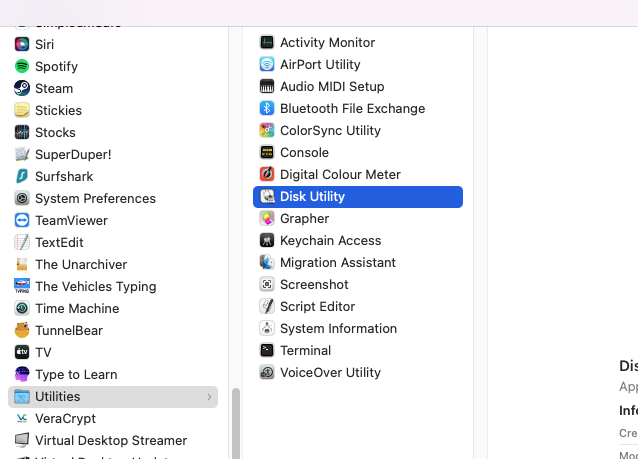Select the "Keychain Access" text

pyautogui.click(x=330, y=240)
